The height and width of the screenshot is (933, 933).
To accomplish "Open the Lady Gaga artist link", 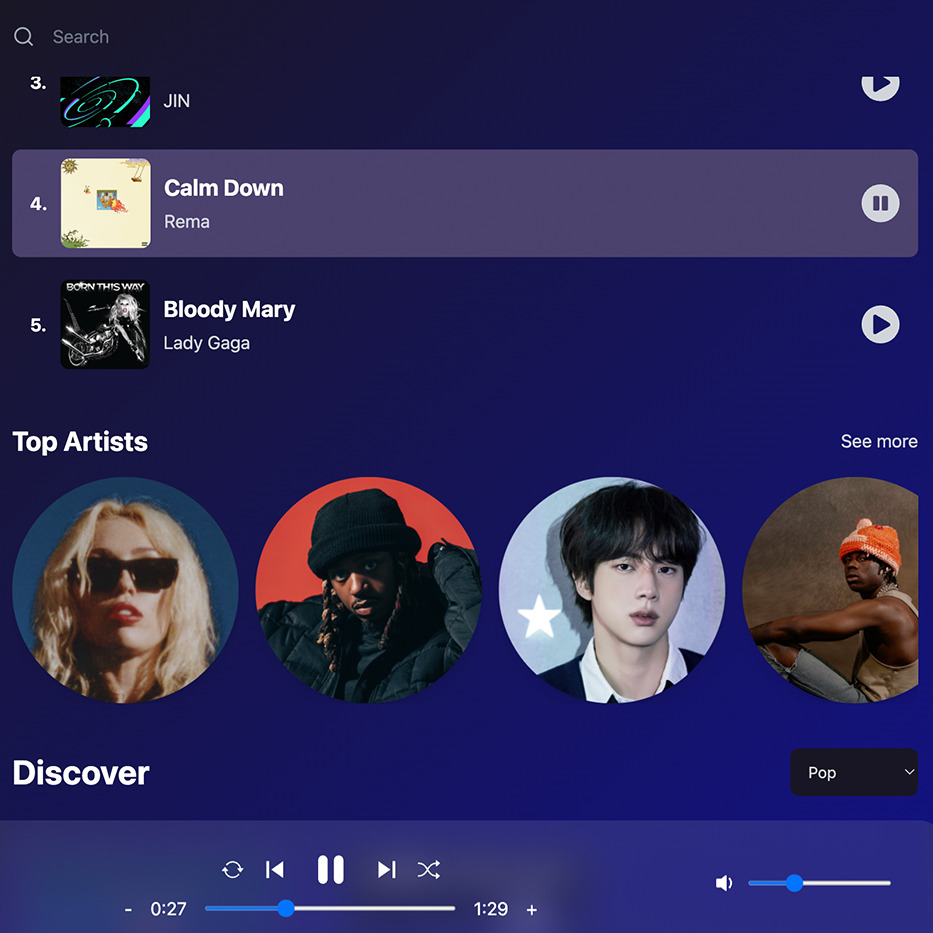I will [x=206, y=343].
